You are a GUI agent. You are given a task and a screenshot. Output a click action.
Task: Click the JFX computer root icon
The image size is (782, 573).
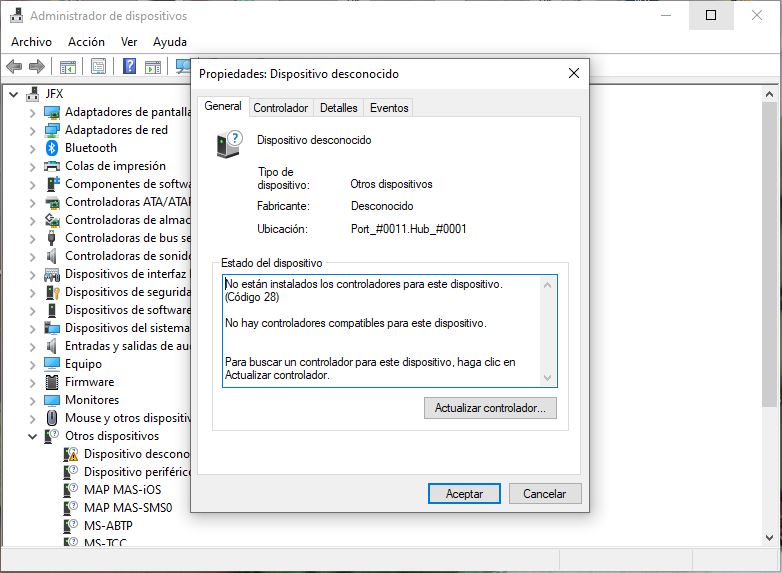[x=33, y=94]
